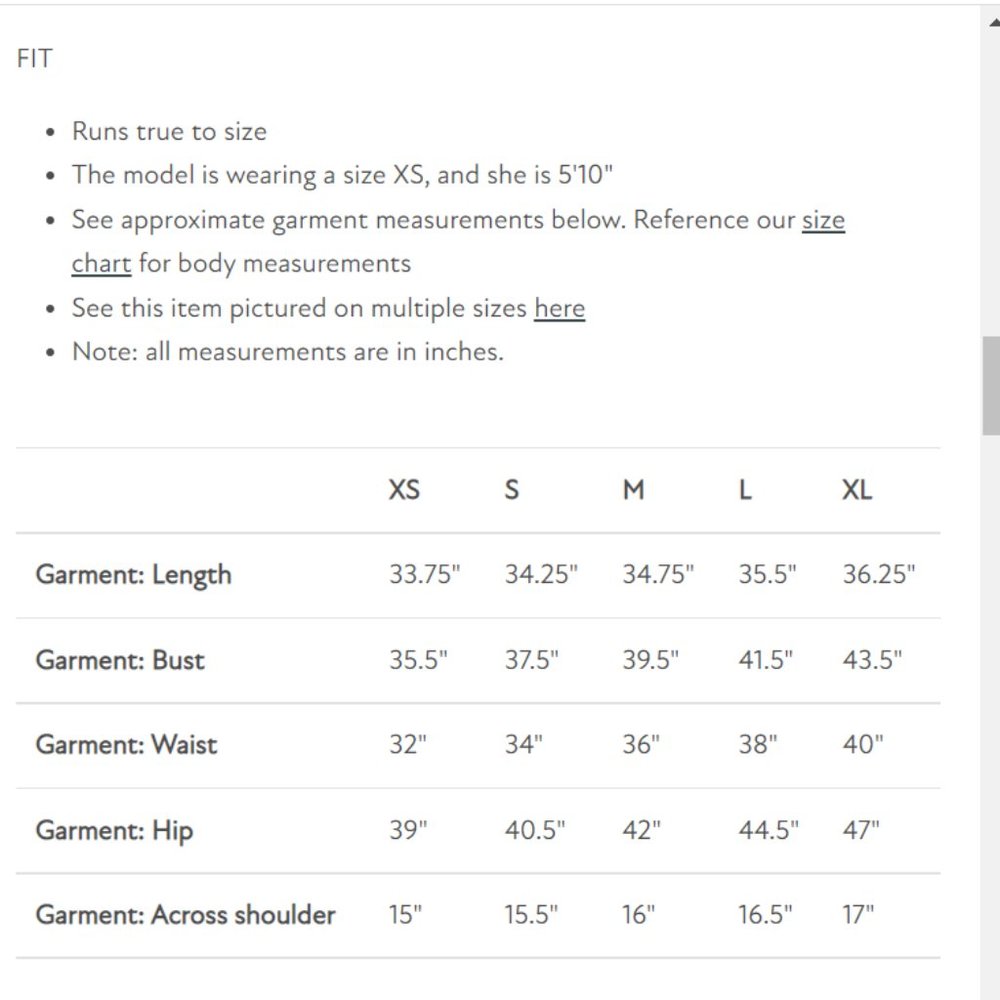Screen dimensions: 1000x1000
Task: Select the XL column header
Action: pyautogui.click(x=857, y=490)
